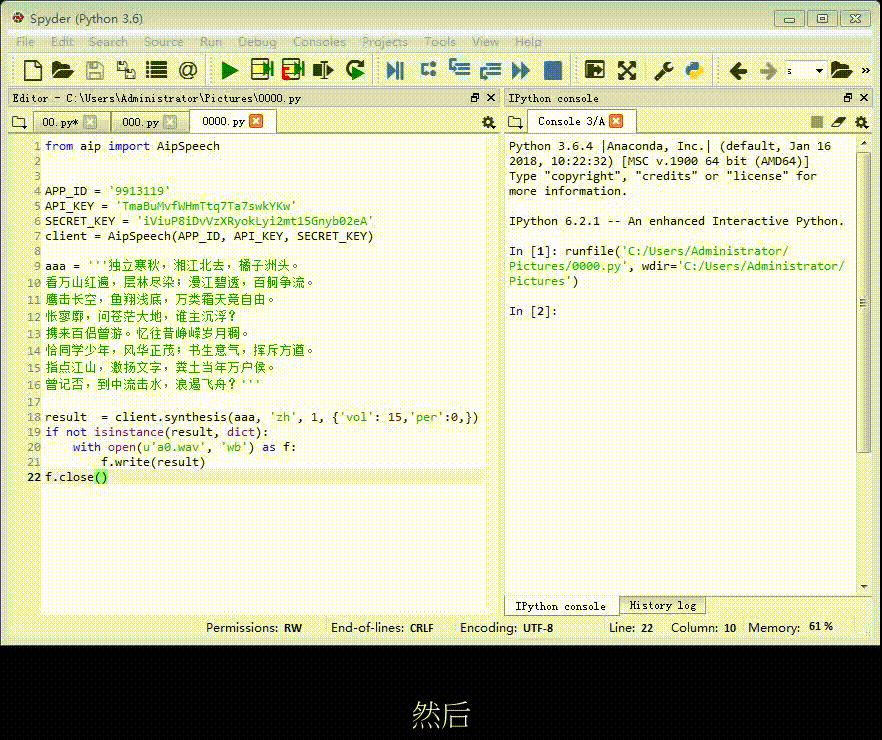
Task: Open the IPython console options gear
Action: 861,122
